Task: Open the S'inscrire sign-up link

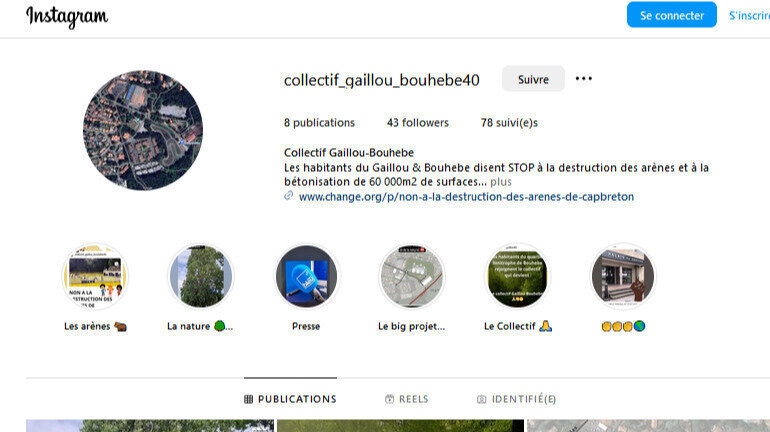Action: point(749,16)
